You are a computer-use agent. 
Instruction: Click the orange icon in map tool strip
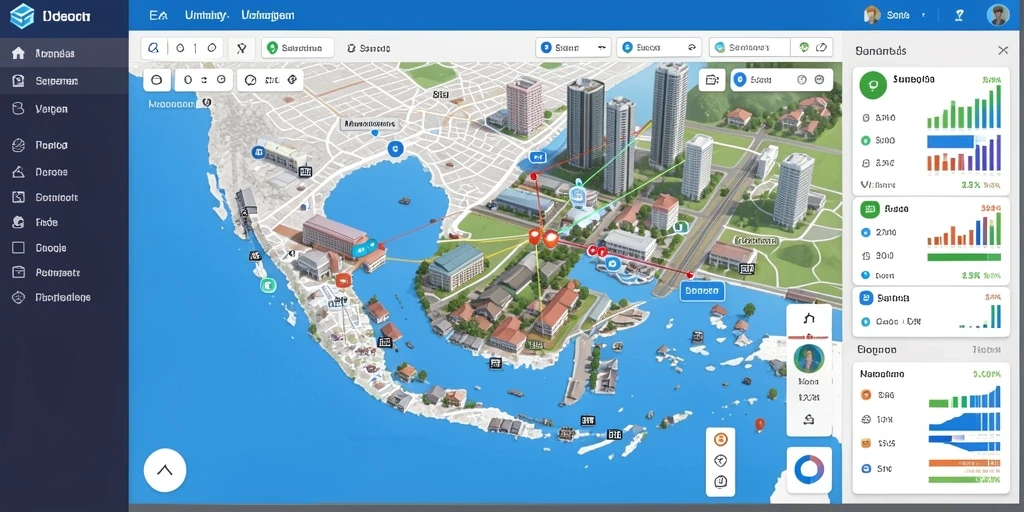click(x=721, y=439)
